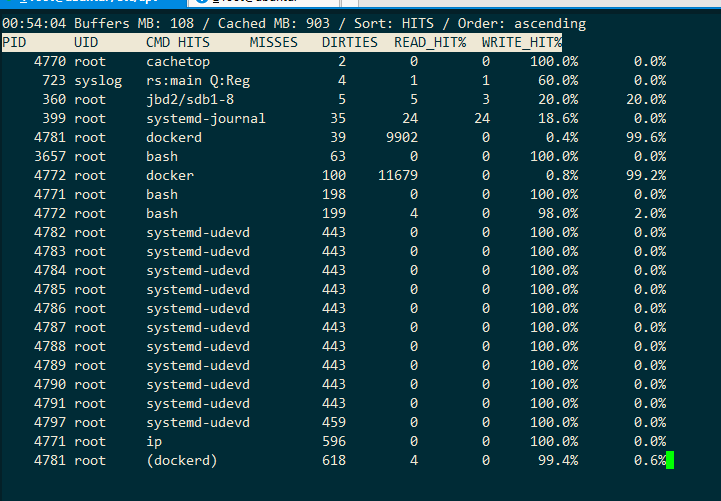Click the 'docker' command with 100 hits
721x501 pixels.
coord(170,176)
